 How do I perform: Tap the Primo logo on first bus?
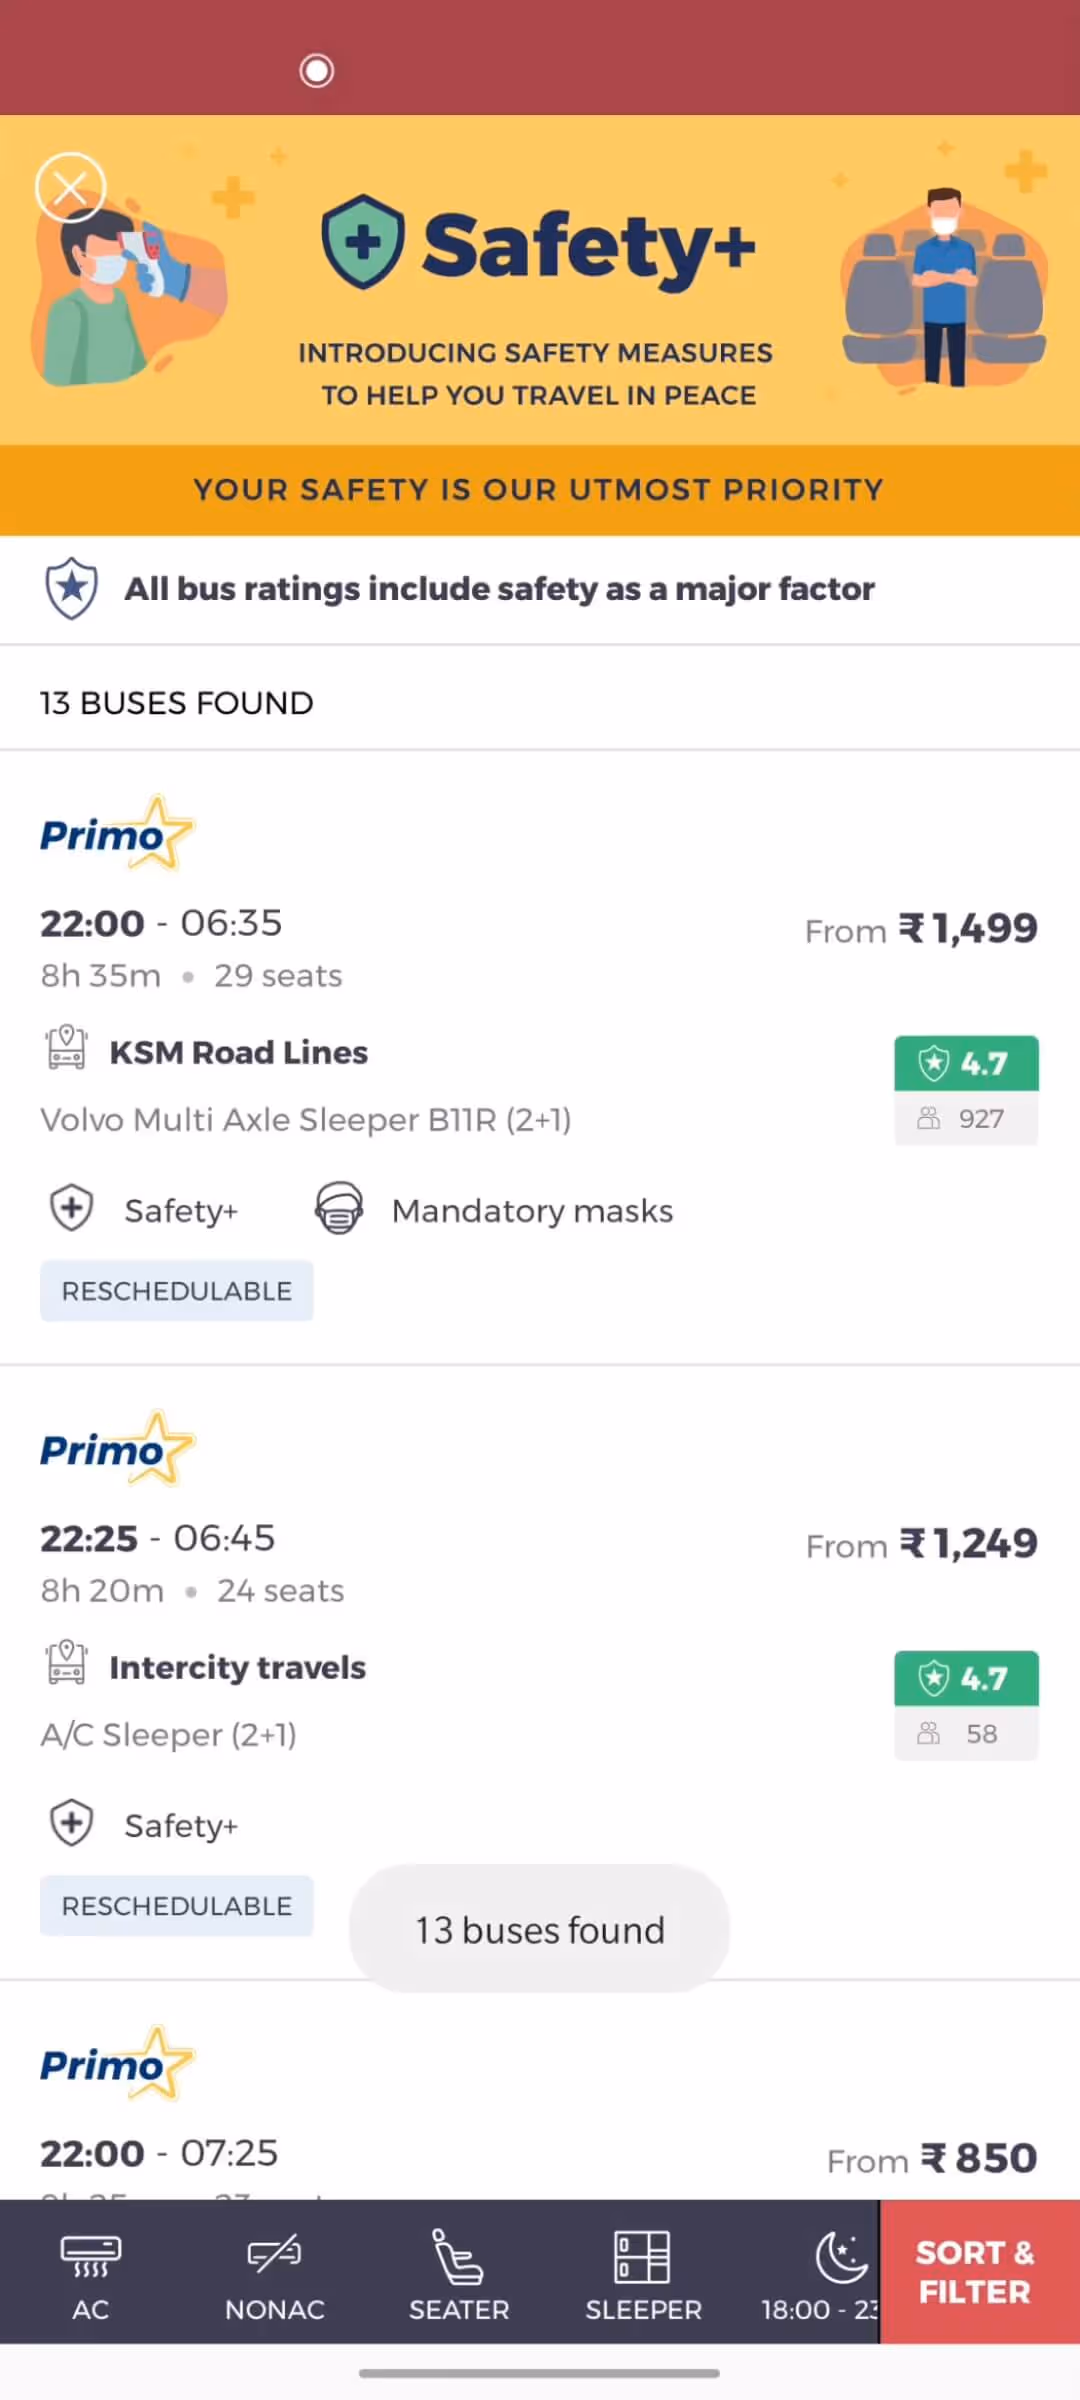click(116, 833)
